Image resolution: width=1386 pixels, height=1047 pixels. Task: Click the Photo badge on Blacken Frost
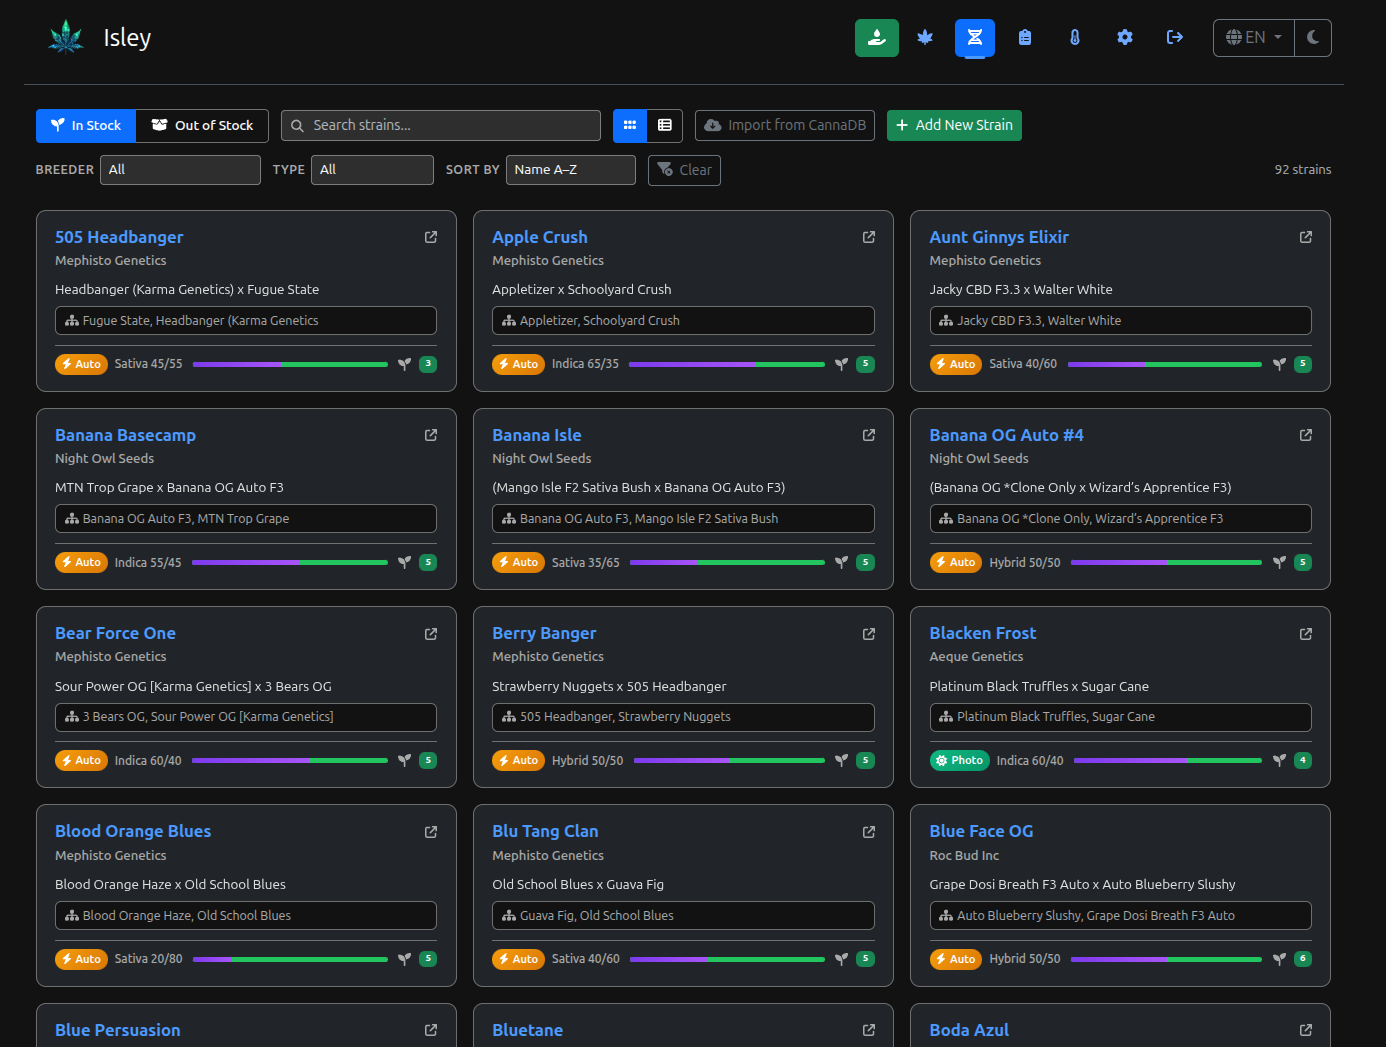click(959, 760)
